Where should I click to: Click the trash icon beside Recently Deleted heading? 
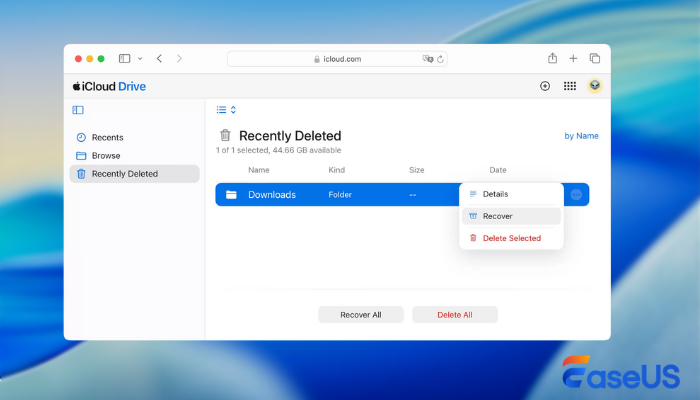tap(225, 135)
